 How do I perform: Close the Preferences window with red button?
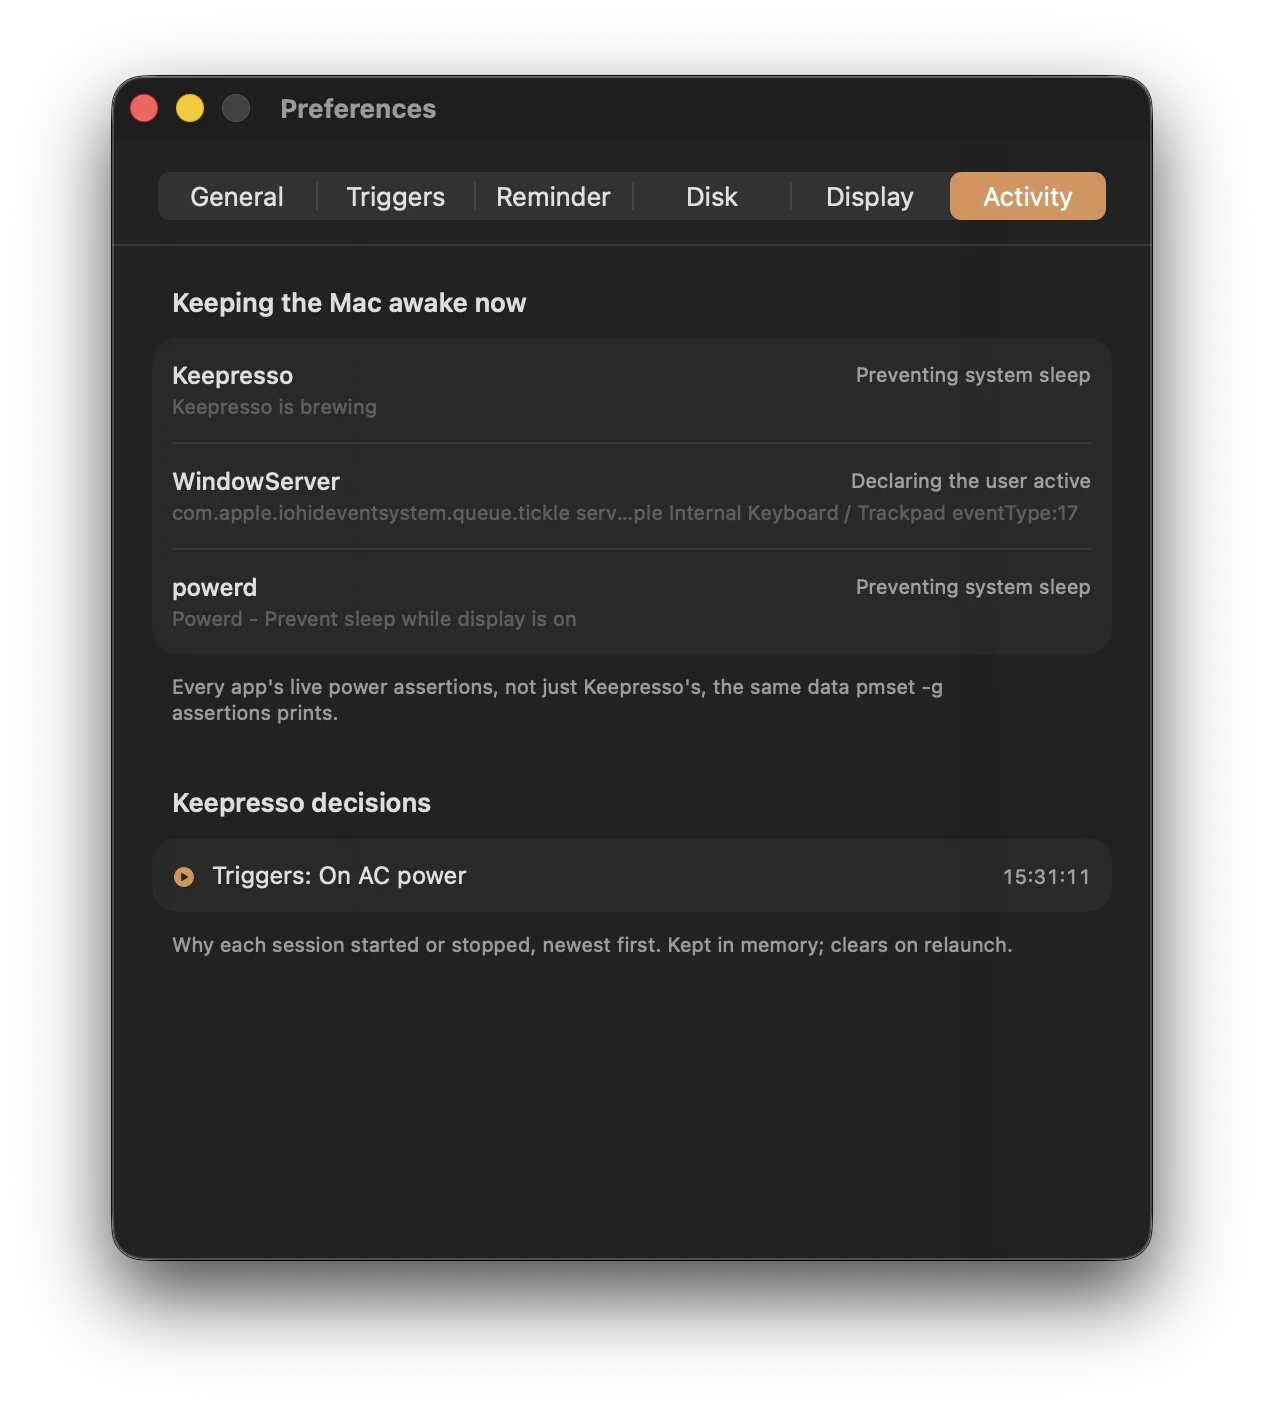[144, 108]
